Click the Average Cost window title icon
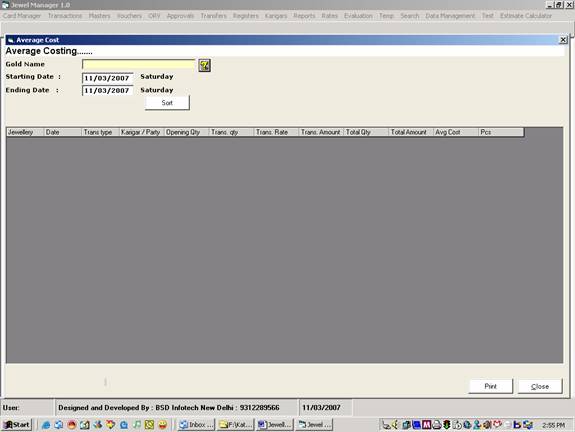Image resolution: width=575 pixels, height=432 pixels. pos(11,40)
